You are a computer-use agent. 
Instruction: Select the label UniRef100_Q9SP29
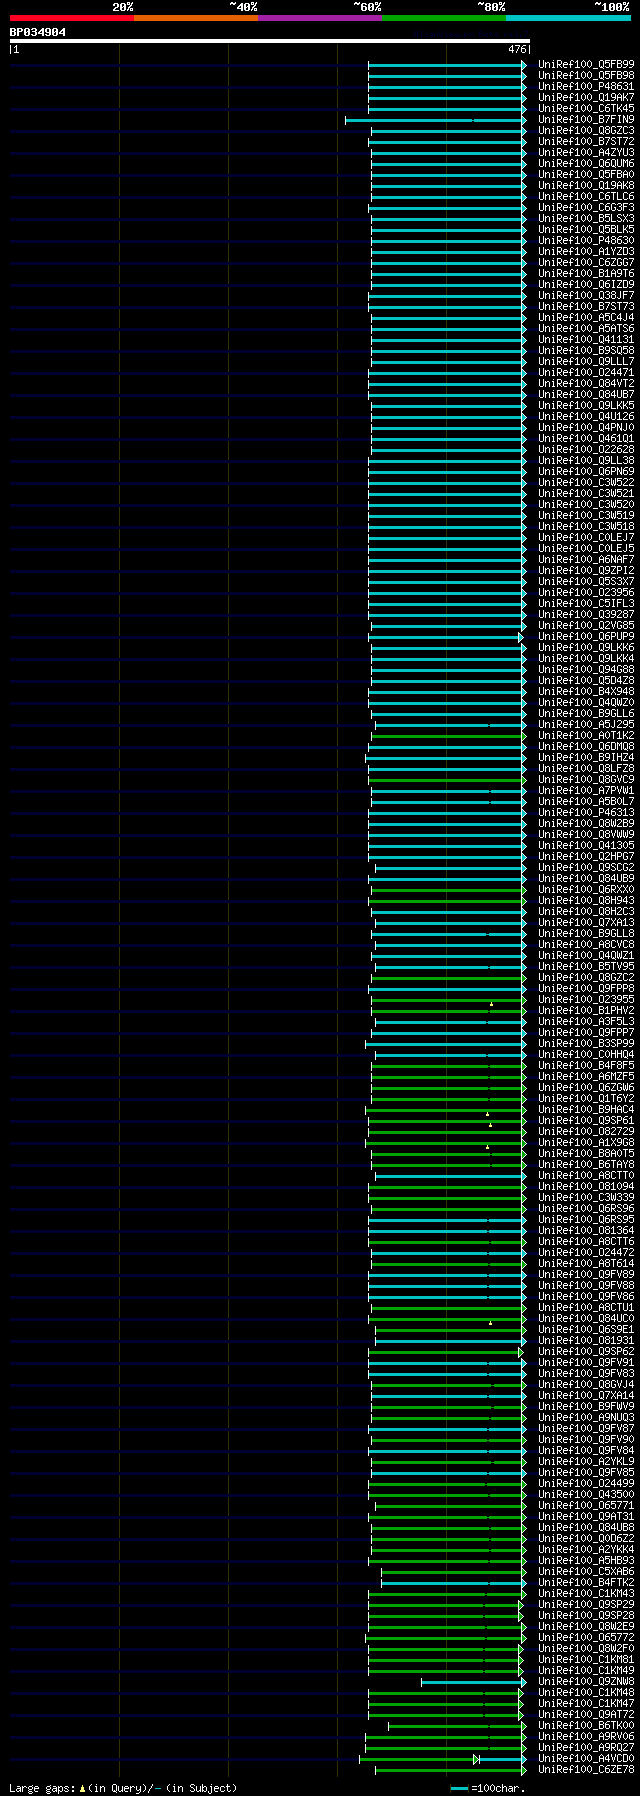(586, 1604)
